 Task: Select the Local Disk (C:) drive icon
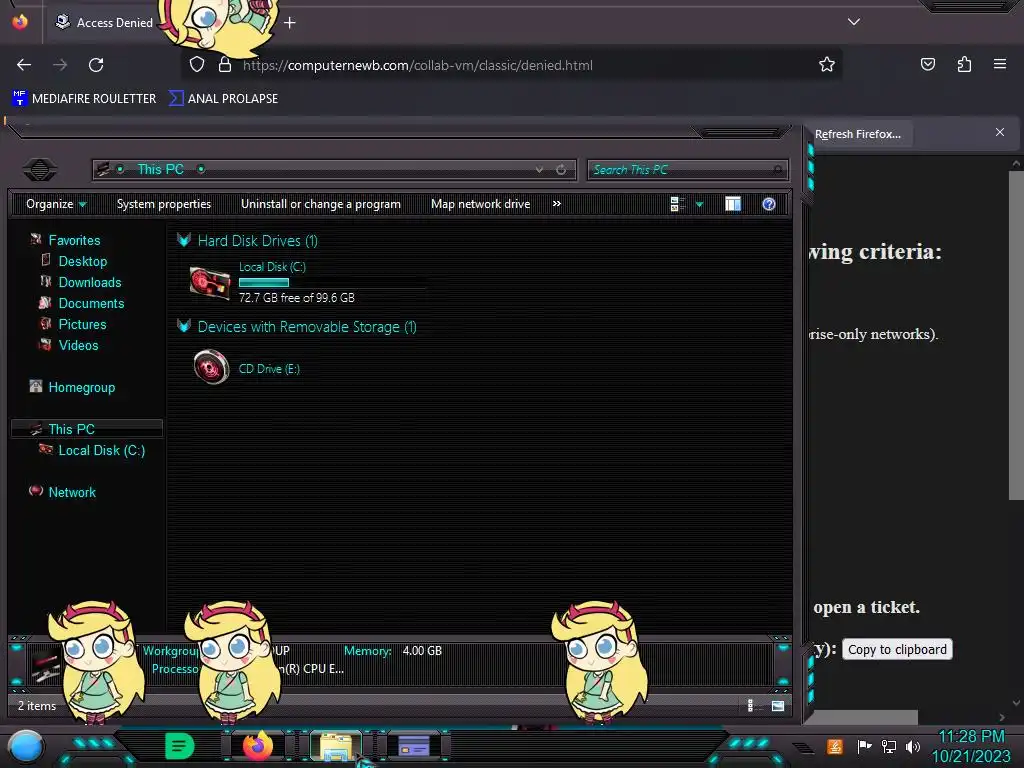click(x=210, y=283)
